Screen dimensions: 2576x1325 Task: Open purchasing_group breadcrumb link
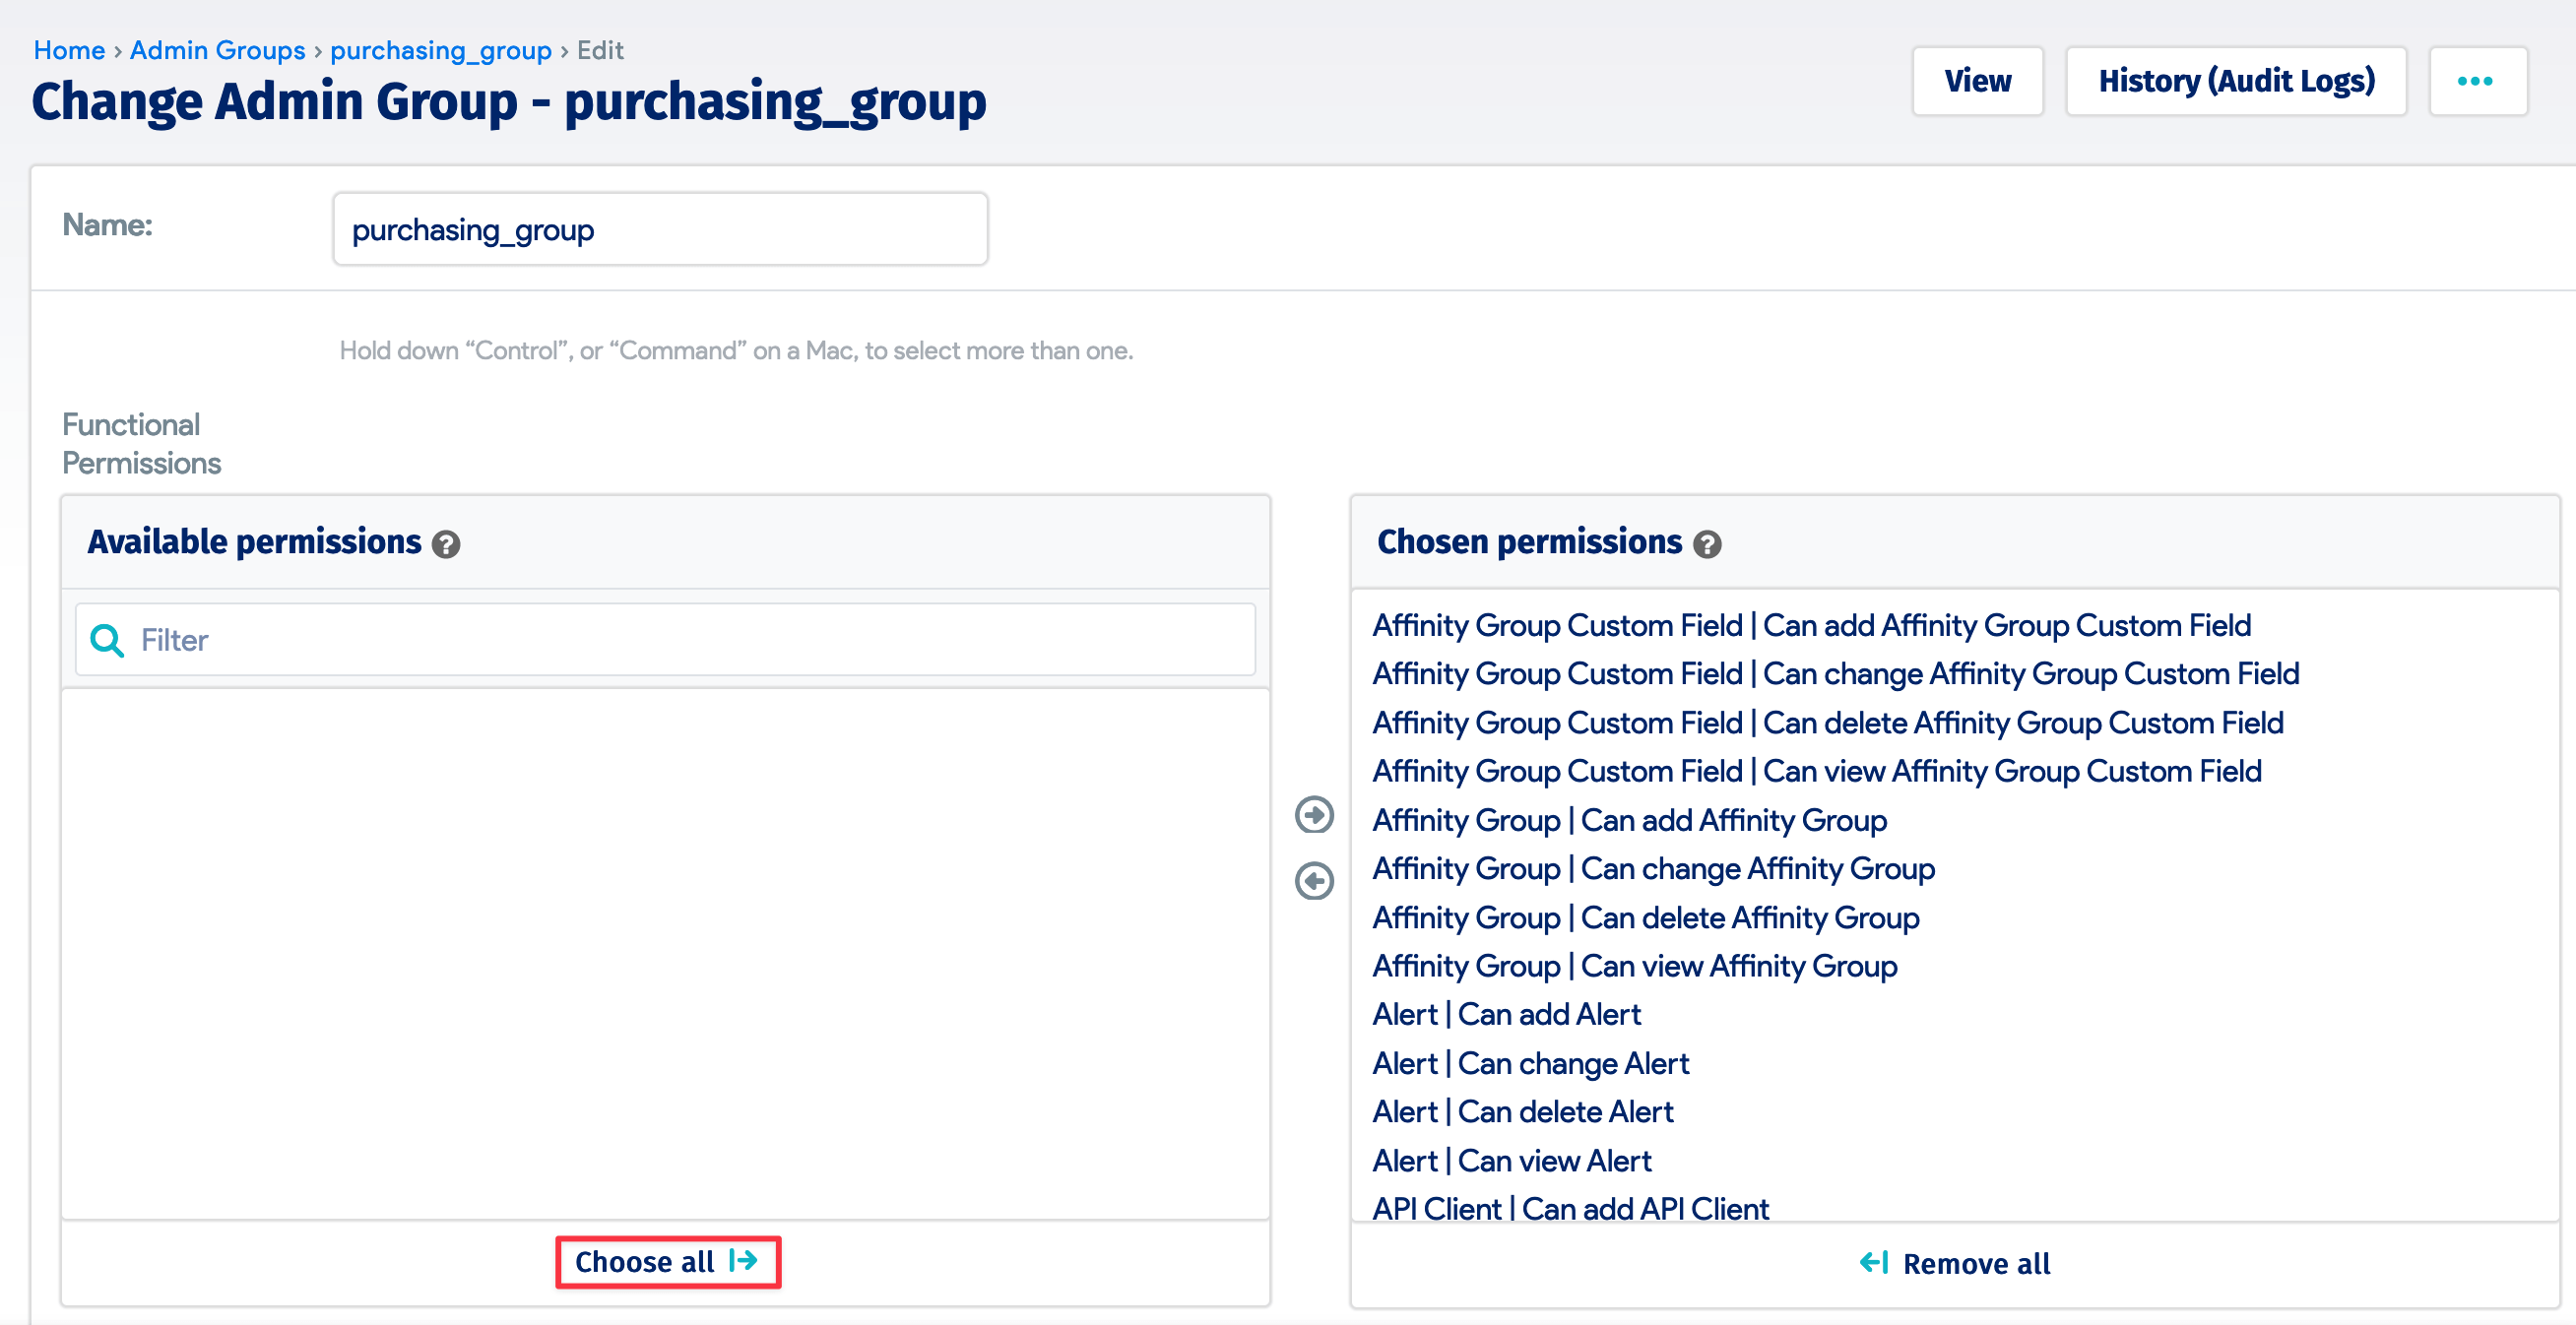pyautogui.click(x=441, y=50)
